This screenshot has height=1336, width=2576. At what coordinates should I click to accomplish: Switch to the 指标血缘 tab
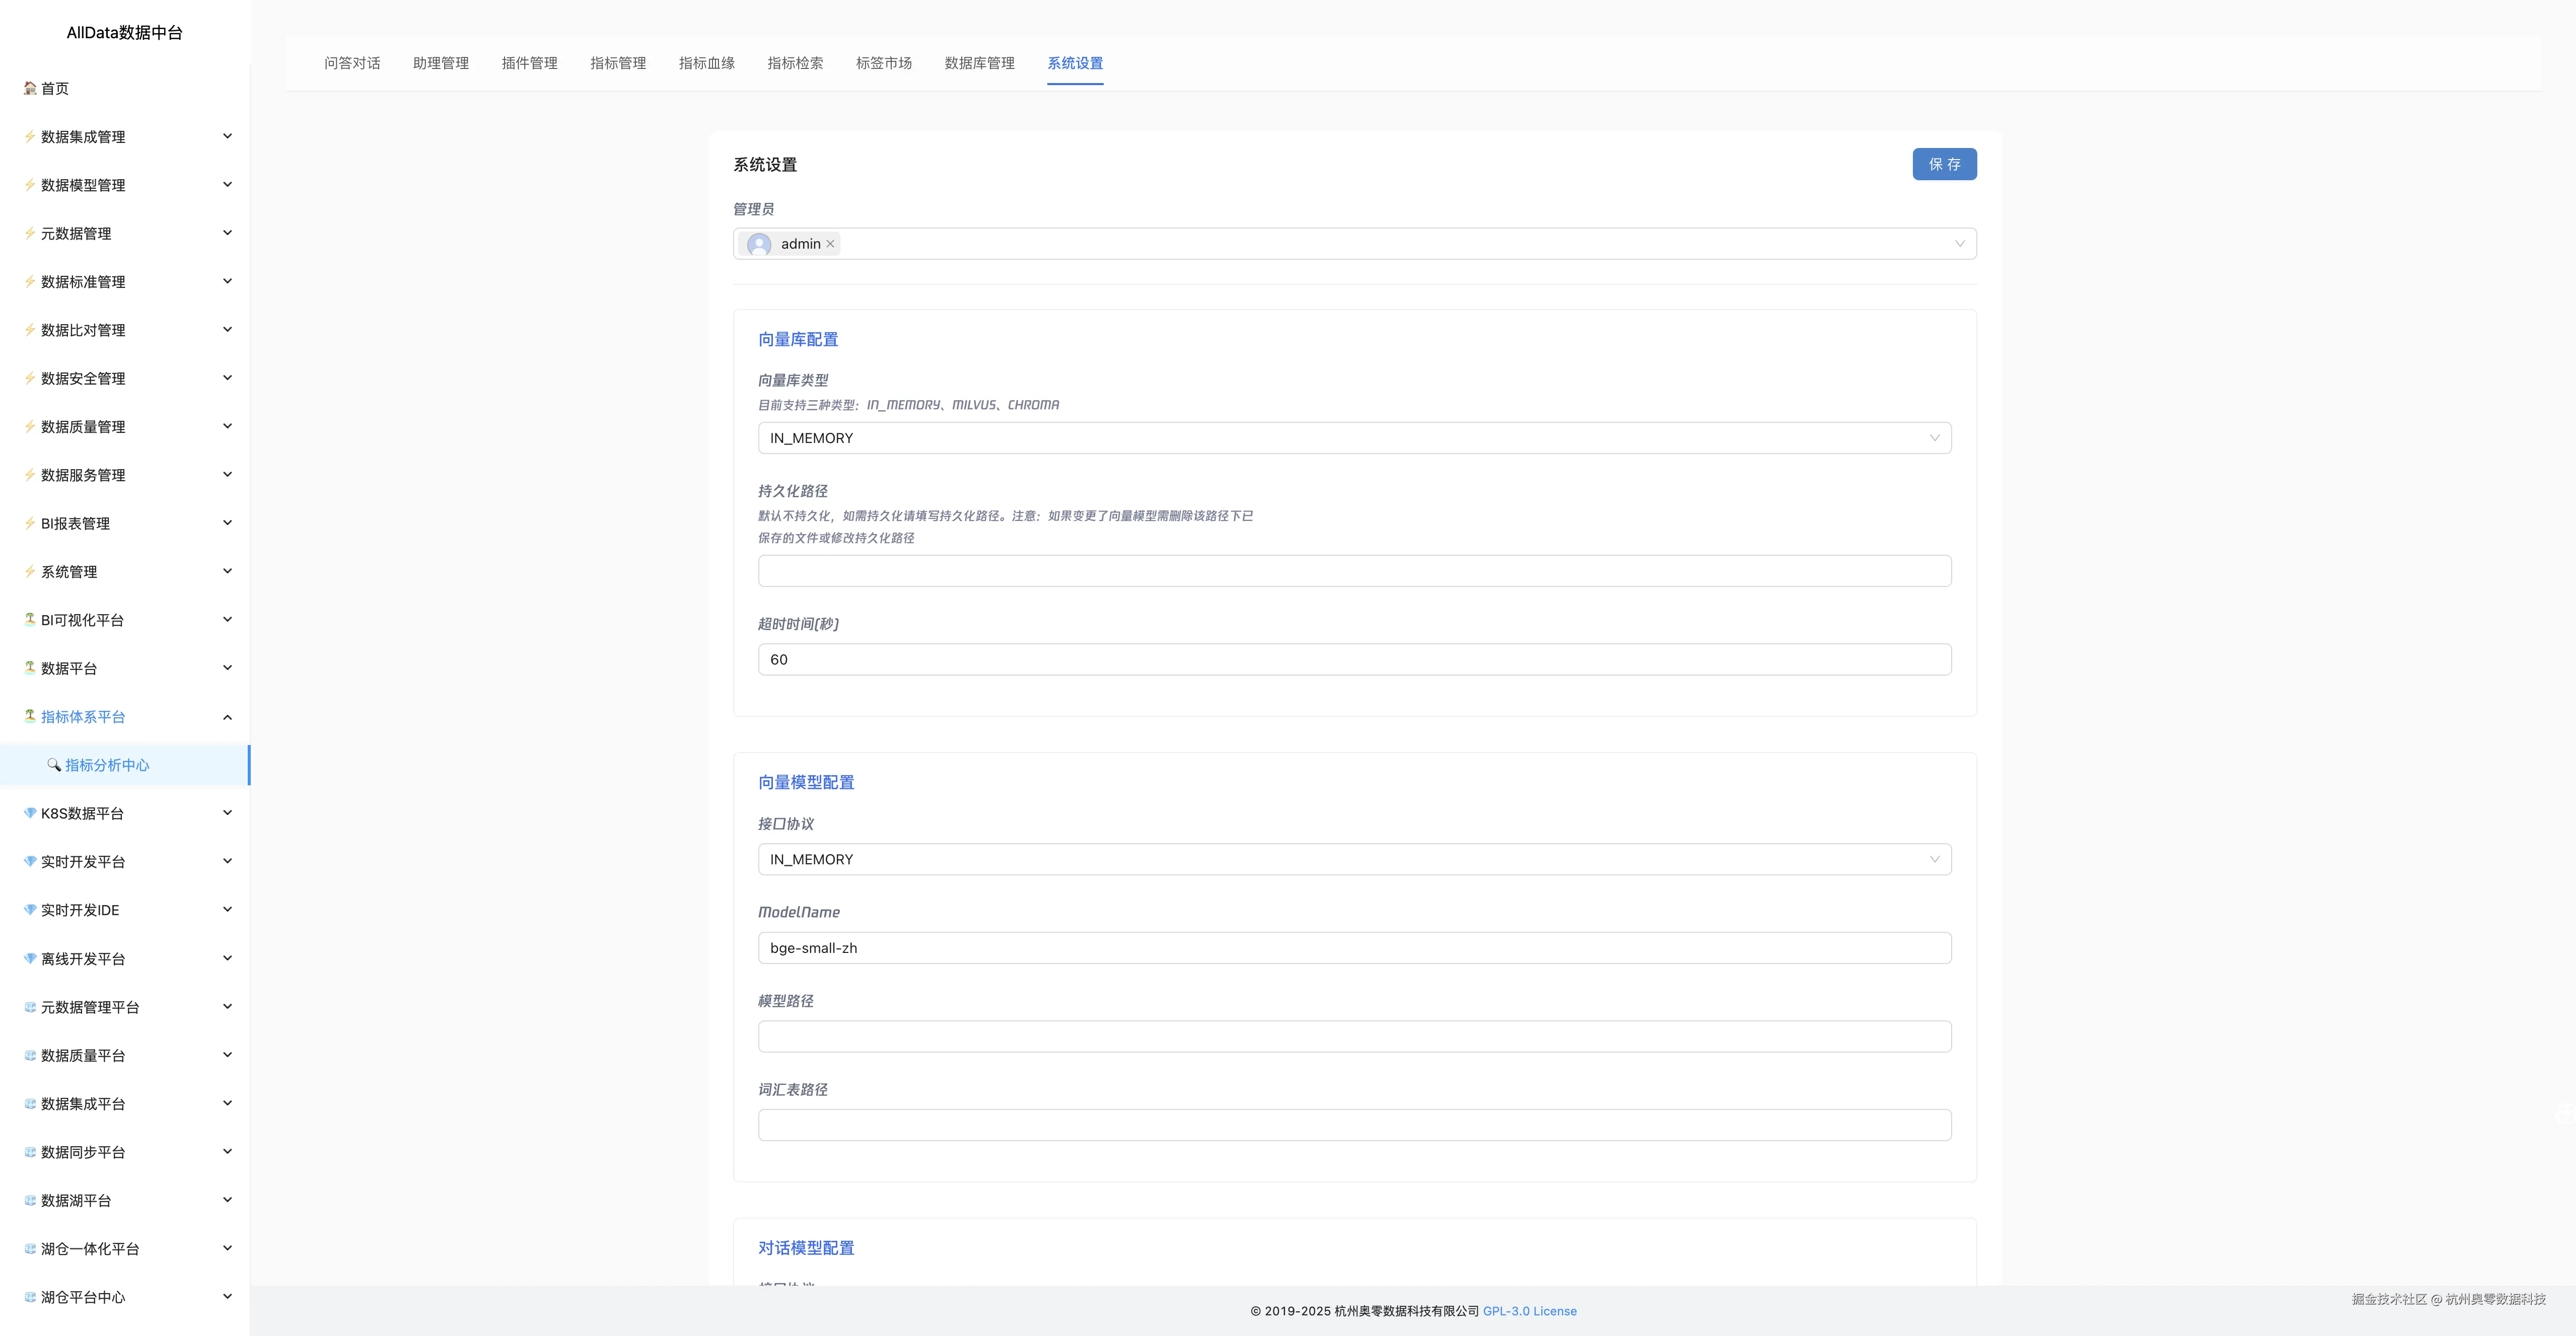coord(706,63)
